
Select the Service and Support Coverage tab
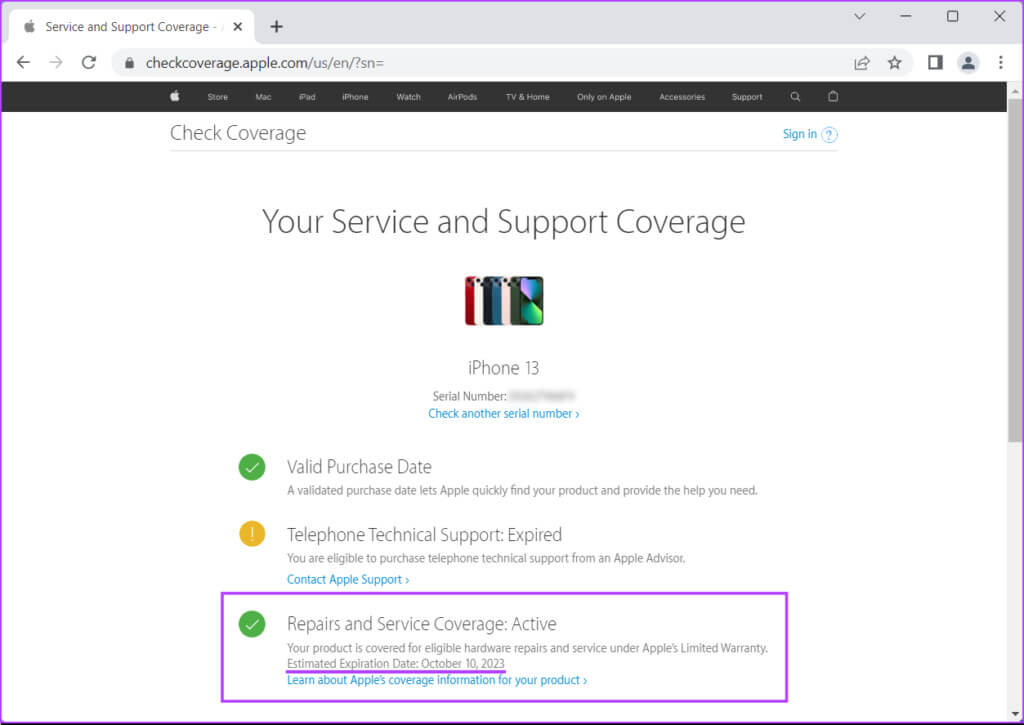coord(131,27)
